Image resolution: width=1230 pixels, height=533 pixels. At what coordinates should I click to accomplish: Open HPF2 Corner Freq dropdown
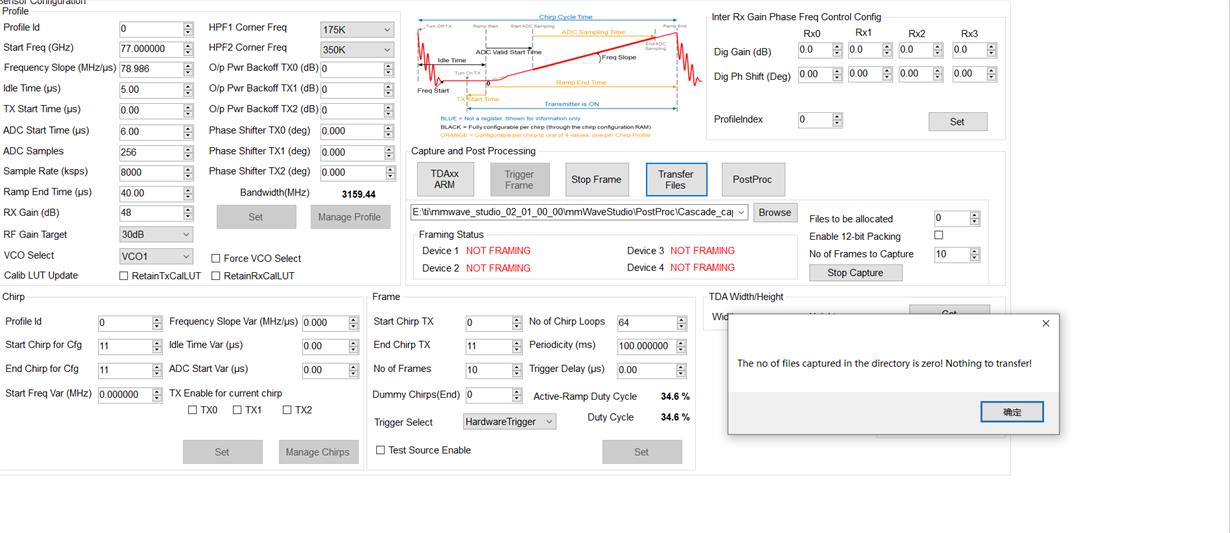pyautogui.click(x=357, y=49)
